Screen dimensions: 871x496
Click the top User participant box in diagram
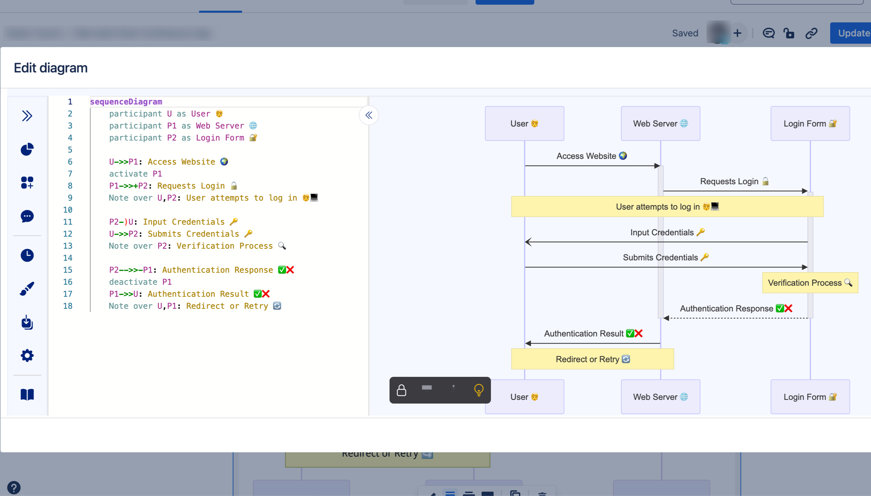(x=524, y=124)
